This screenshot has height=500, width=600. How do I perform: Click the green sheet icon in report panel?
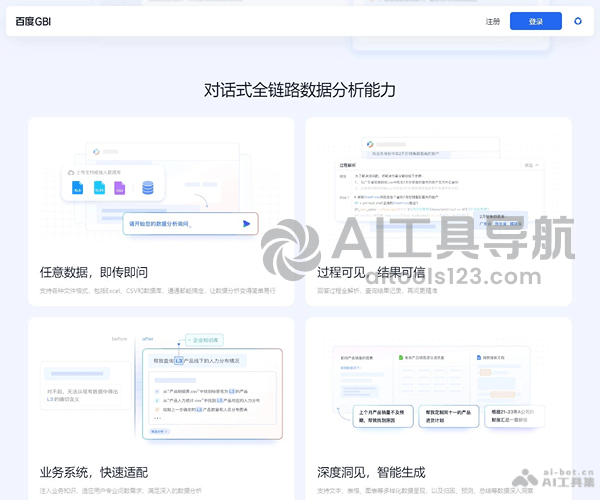pos(401,357)
